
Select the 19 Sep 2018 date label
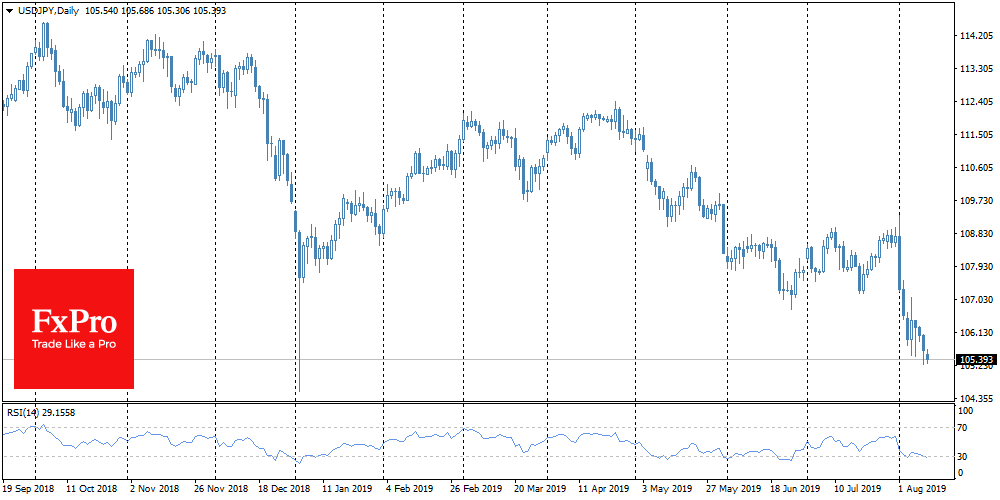28,490
